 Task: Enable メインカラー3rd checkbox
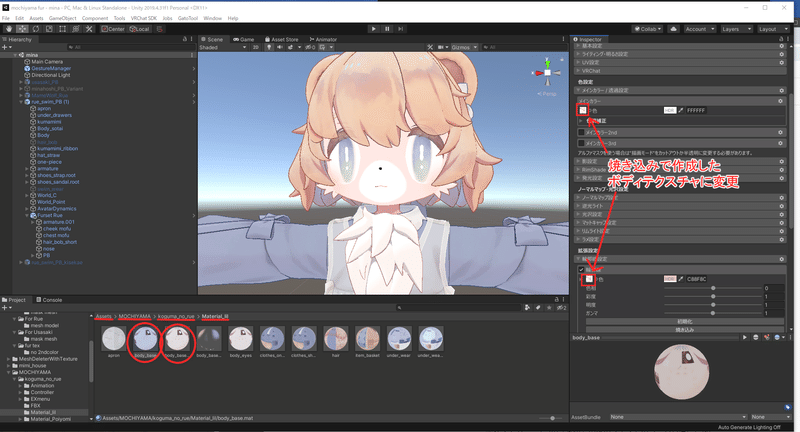(x=581, y=143)
